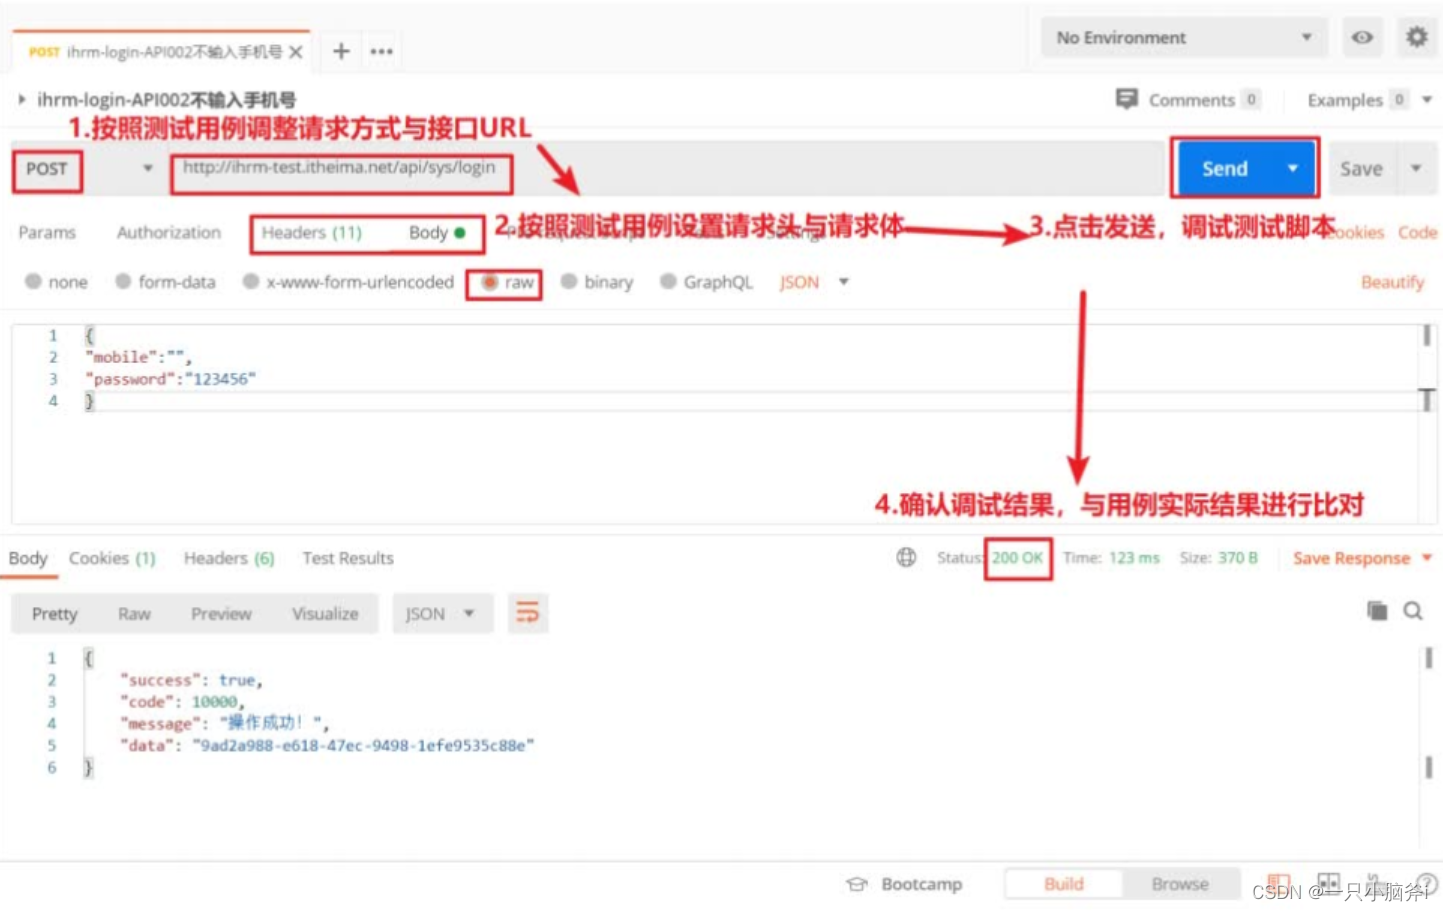Select the Raw response view
The width and height of the screenshot is (1443, 911).
[134, 614]
